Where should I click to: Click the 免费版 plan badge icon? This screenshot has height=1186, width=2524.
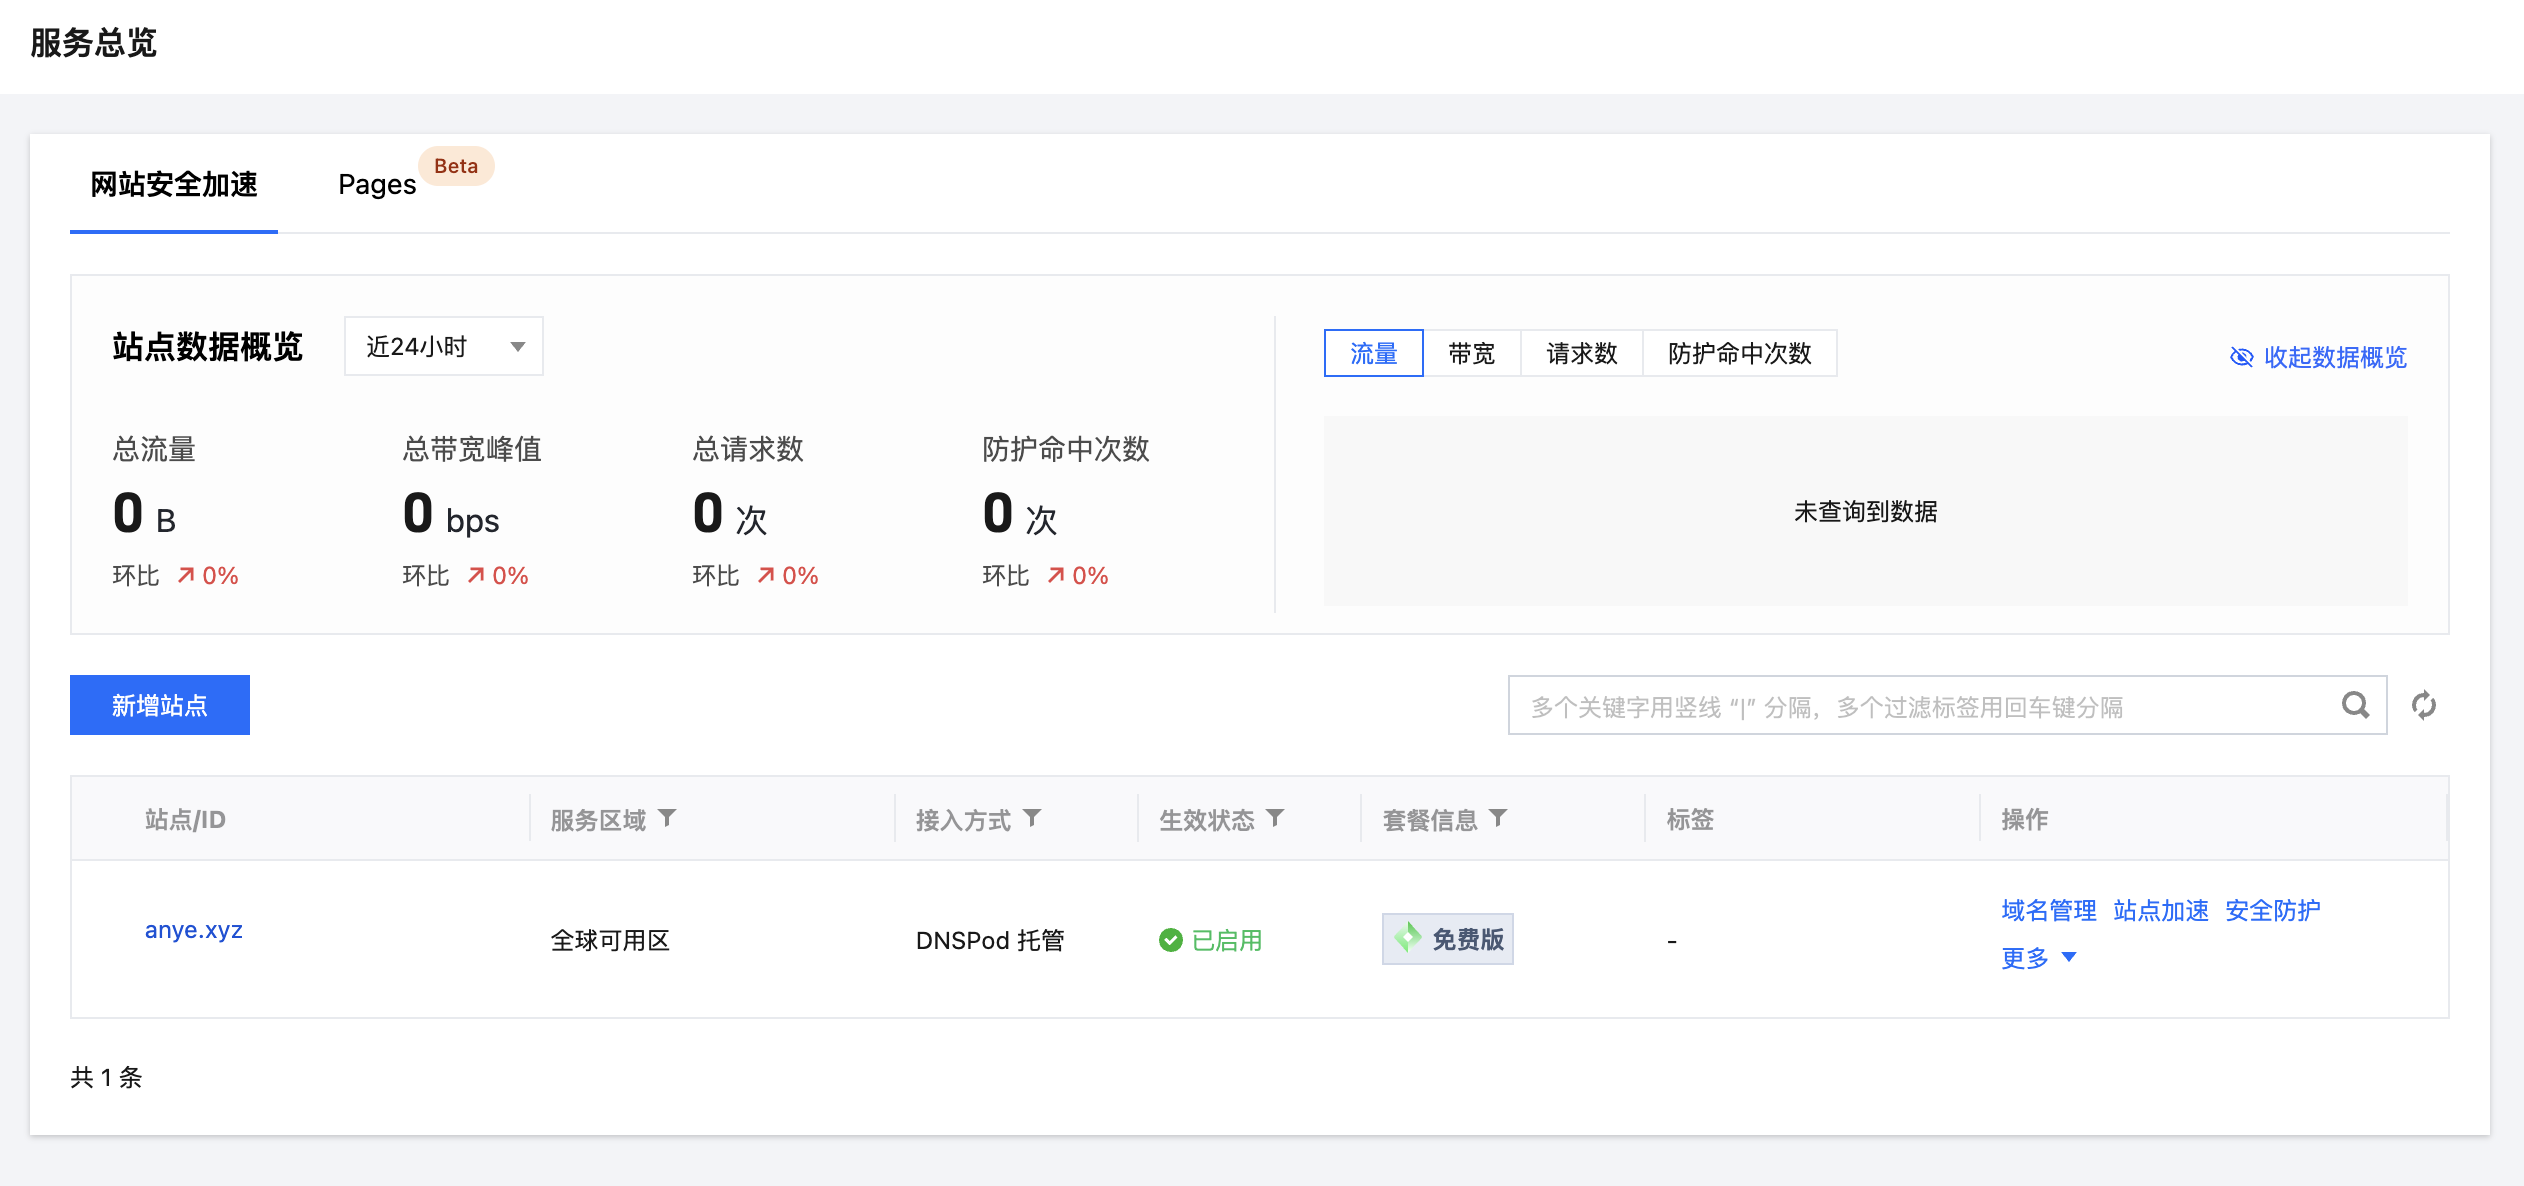pos(1408,939)
